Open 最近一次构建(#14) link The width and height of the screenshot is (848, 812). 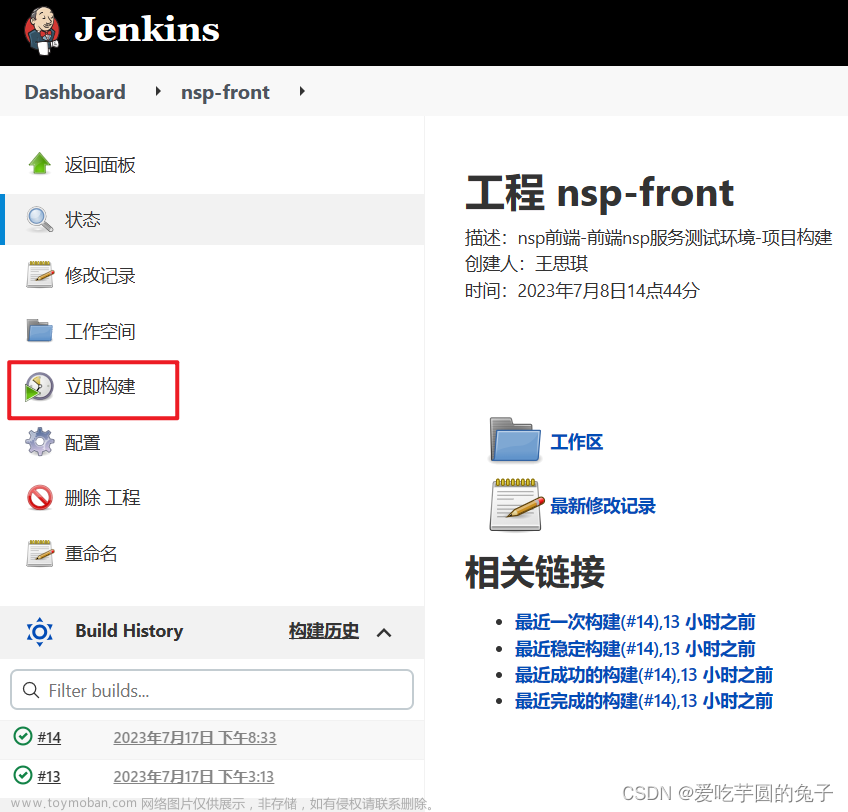pos(635,622)
